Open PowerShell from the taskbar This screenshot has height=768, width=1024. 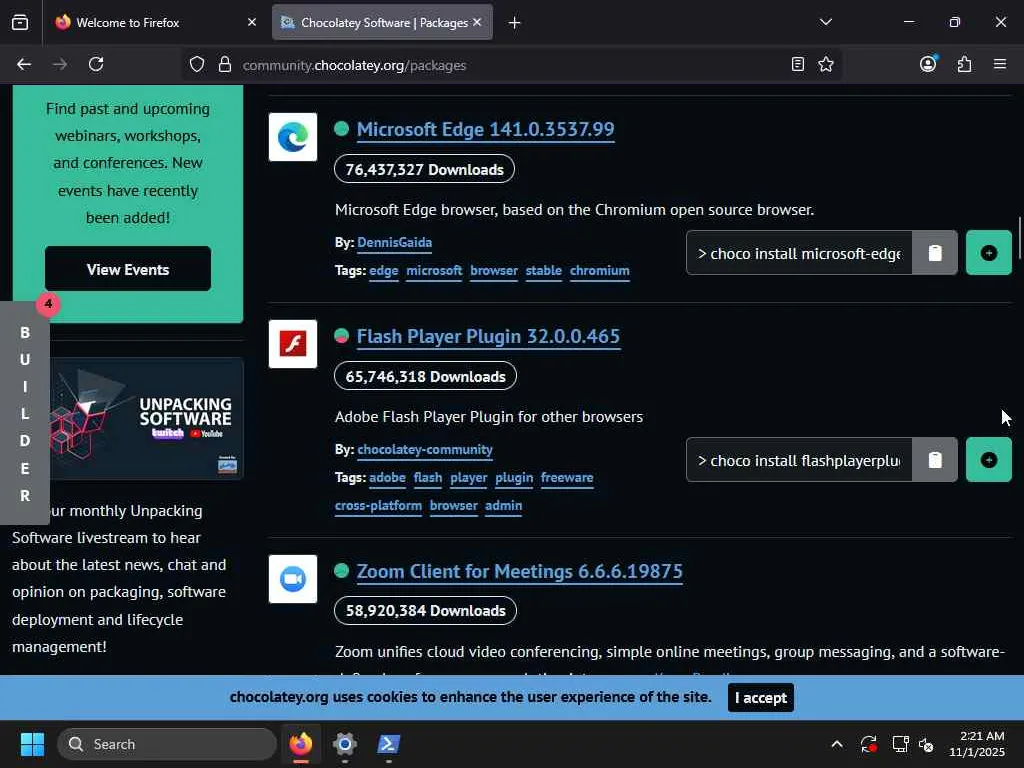pos(389,744)
